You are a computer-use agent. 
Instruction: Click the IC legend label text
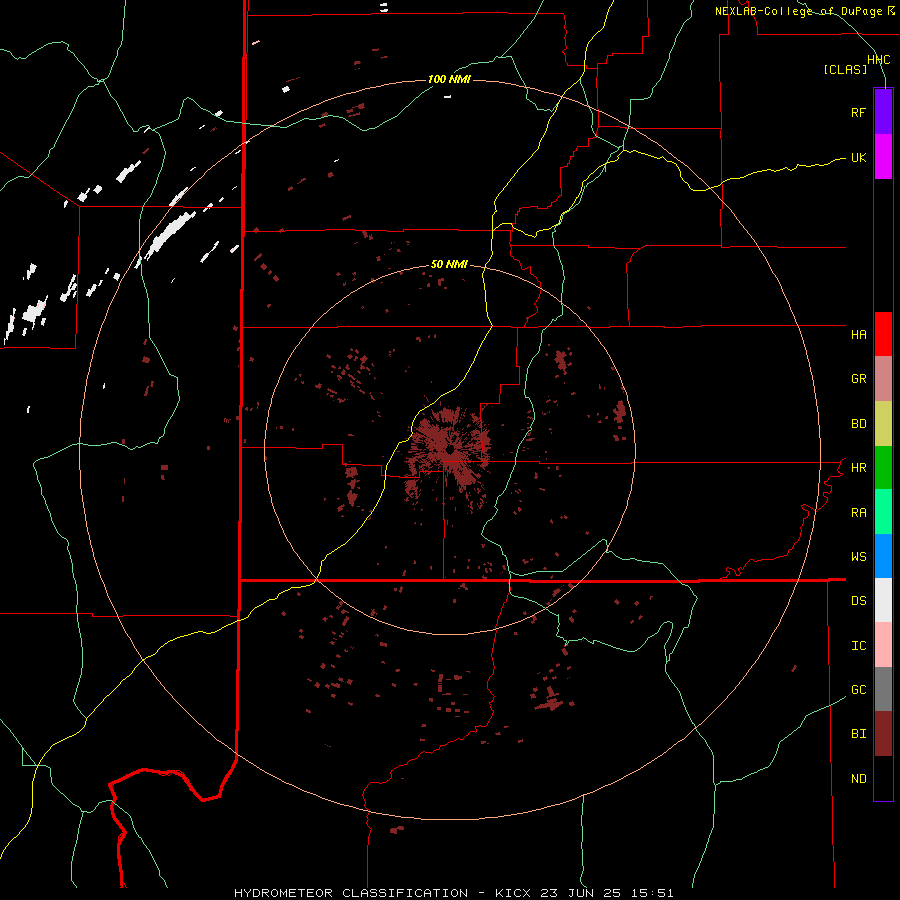(858, 646)
